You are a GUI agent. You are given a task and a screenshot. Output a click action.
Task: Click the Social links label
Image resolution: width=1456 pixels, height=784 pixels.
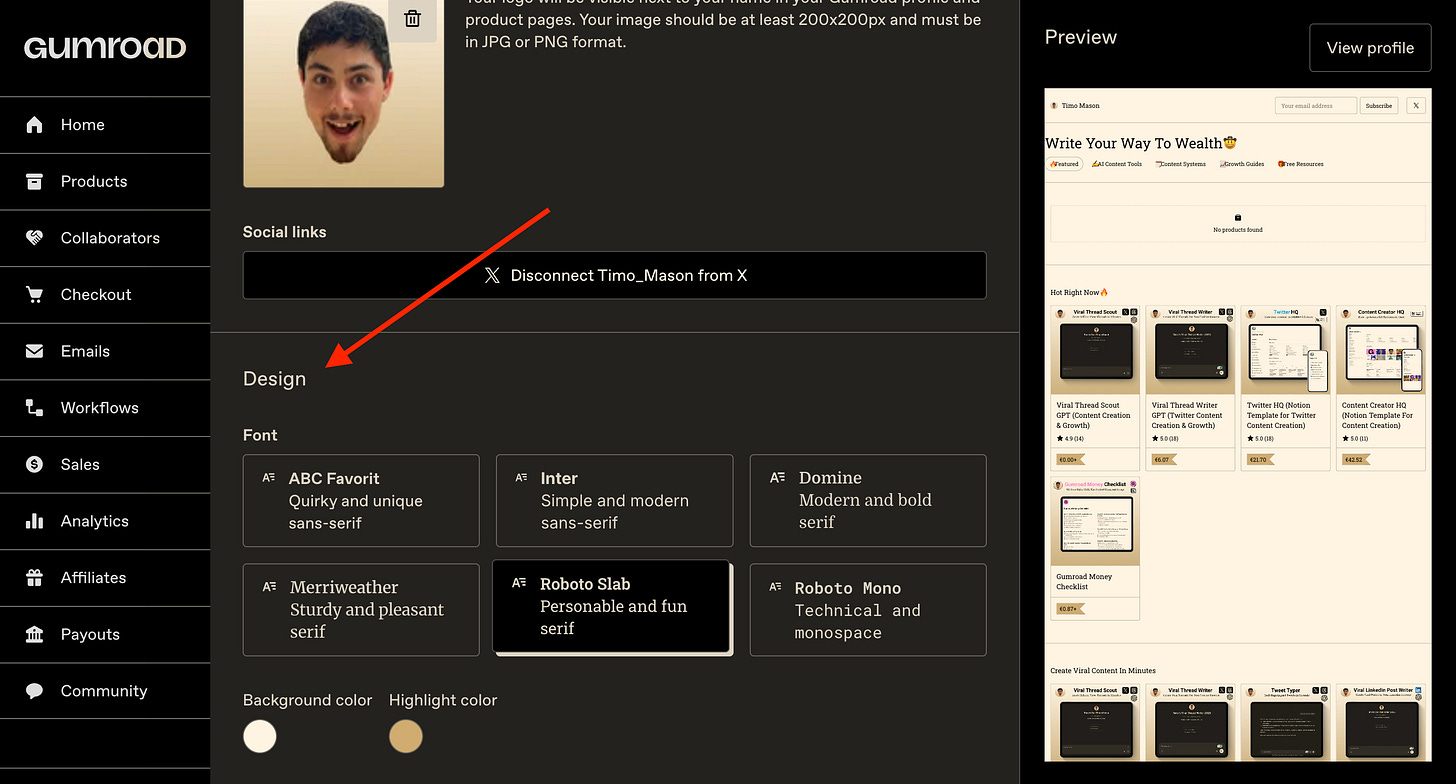point(284,232)
